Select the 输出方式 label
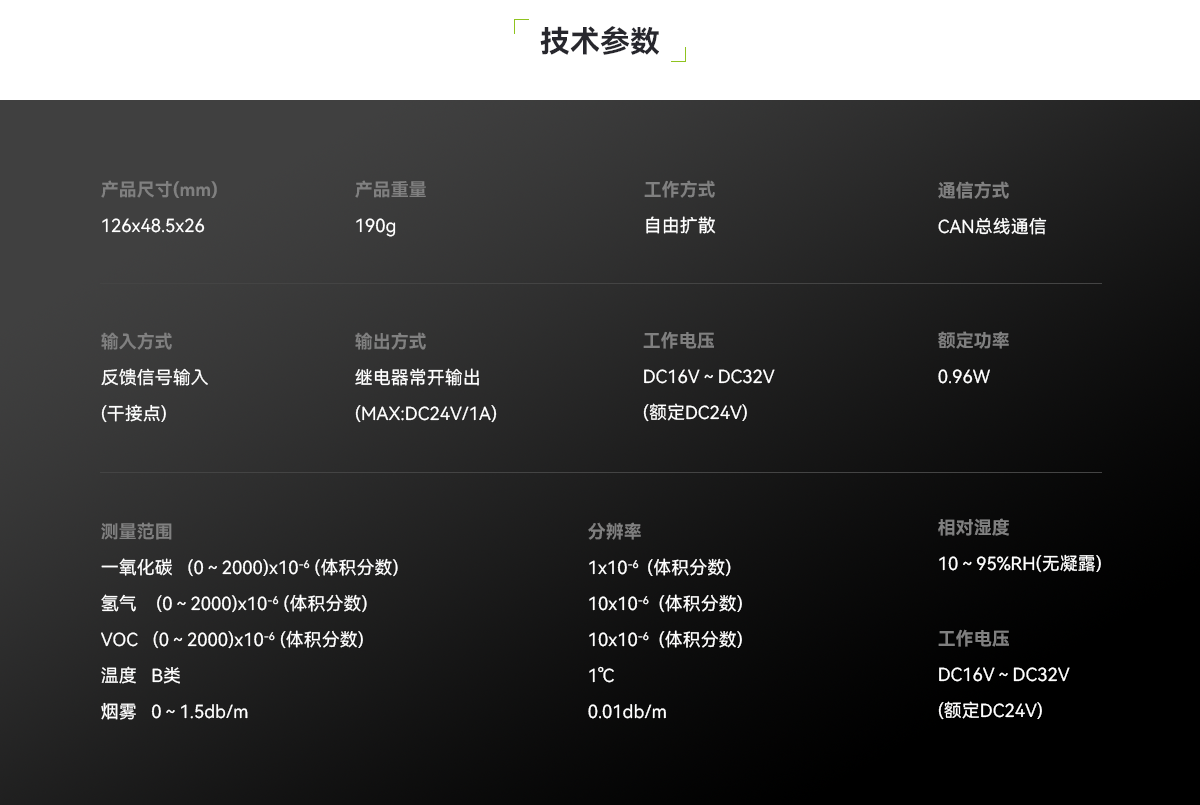 click(390, 340)
